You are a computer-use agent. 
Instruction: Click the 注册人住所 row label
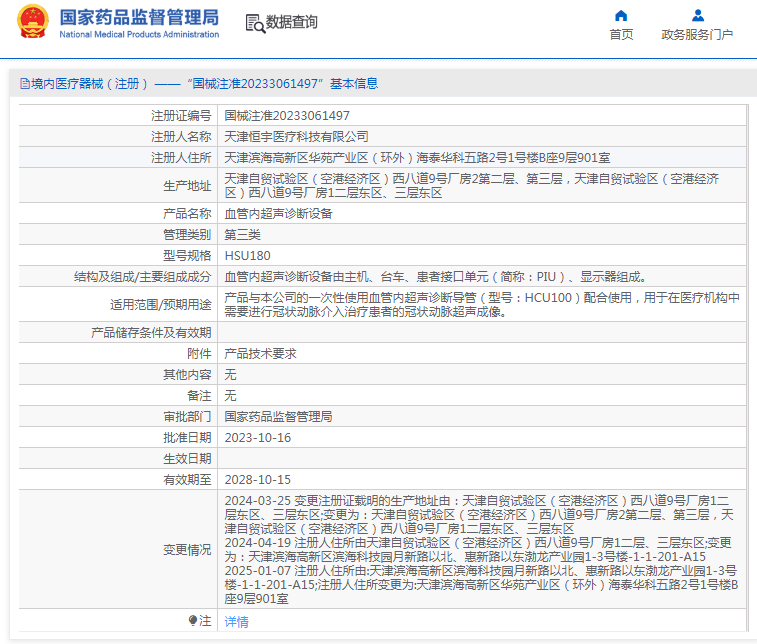[181, 158]
